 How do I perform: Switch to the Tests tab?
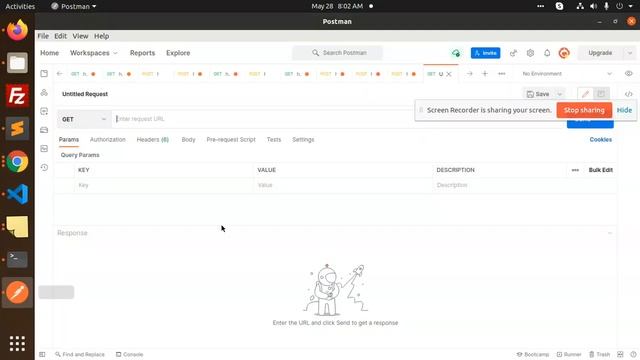[x=274, y=140]
